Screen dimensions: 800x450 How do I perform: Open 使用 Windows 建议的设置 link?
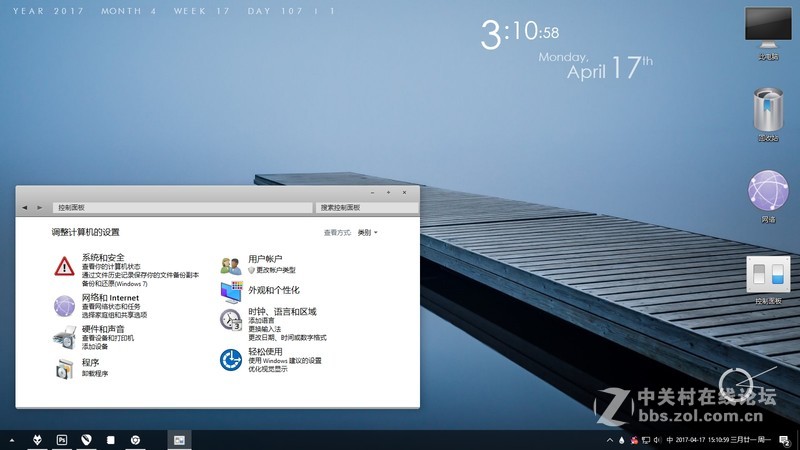pos(285,361)
